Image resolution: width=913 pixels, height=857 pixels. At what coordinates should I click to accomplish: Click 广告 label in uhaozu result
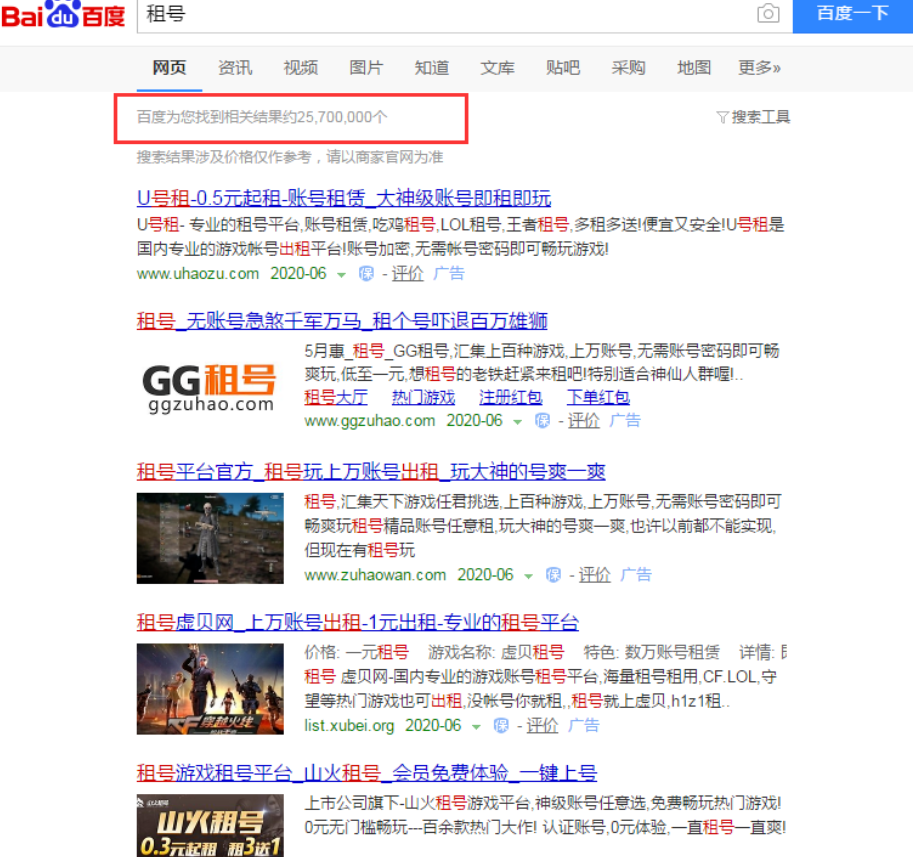click(449, 273)
